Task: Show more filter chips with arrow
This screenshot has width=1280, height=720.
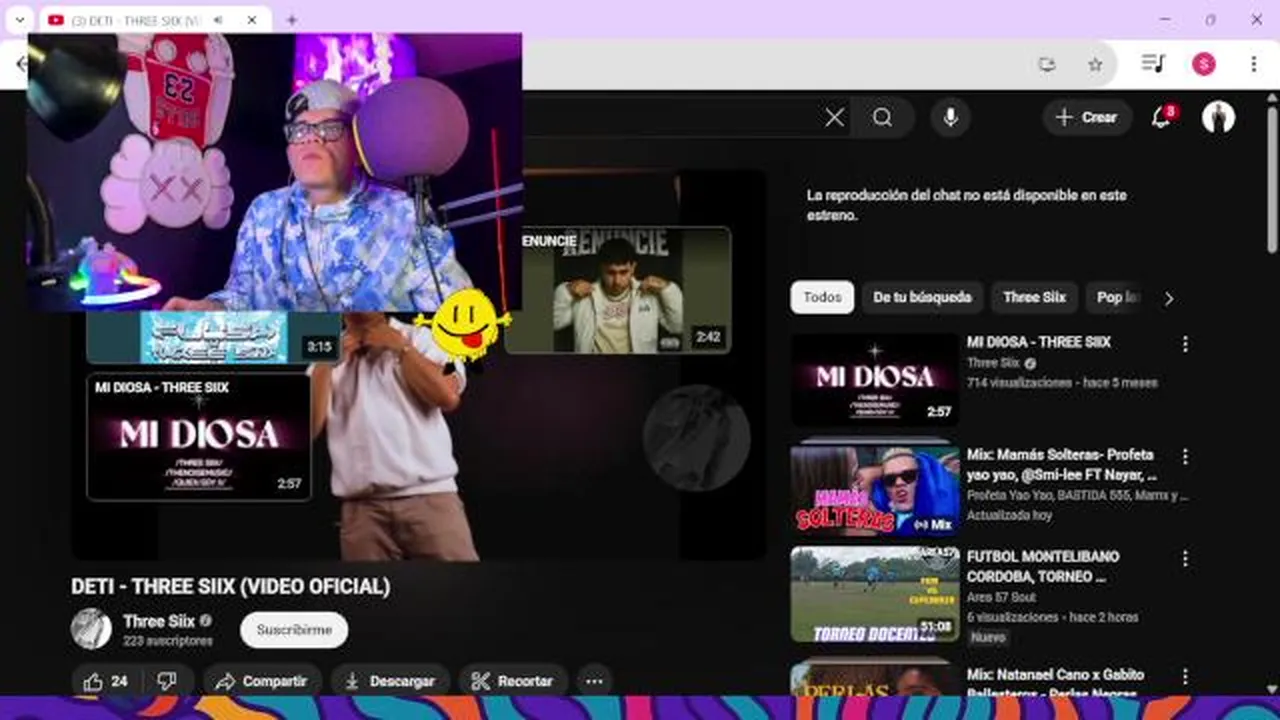Action: (x=1168, y=298)
